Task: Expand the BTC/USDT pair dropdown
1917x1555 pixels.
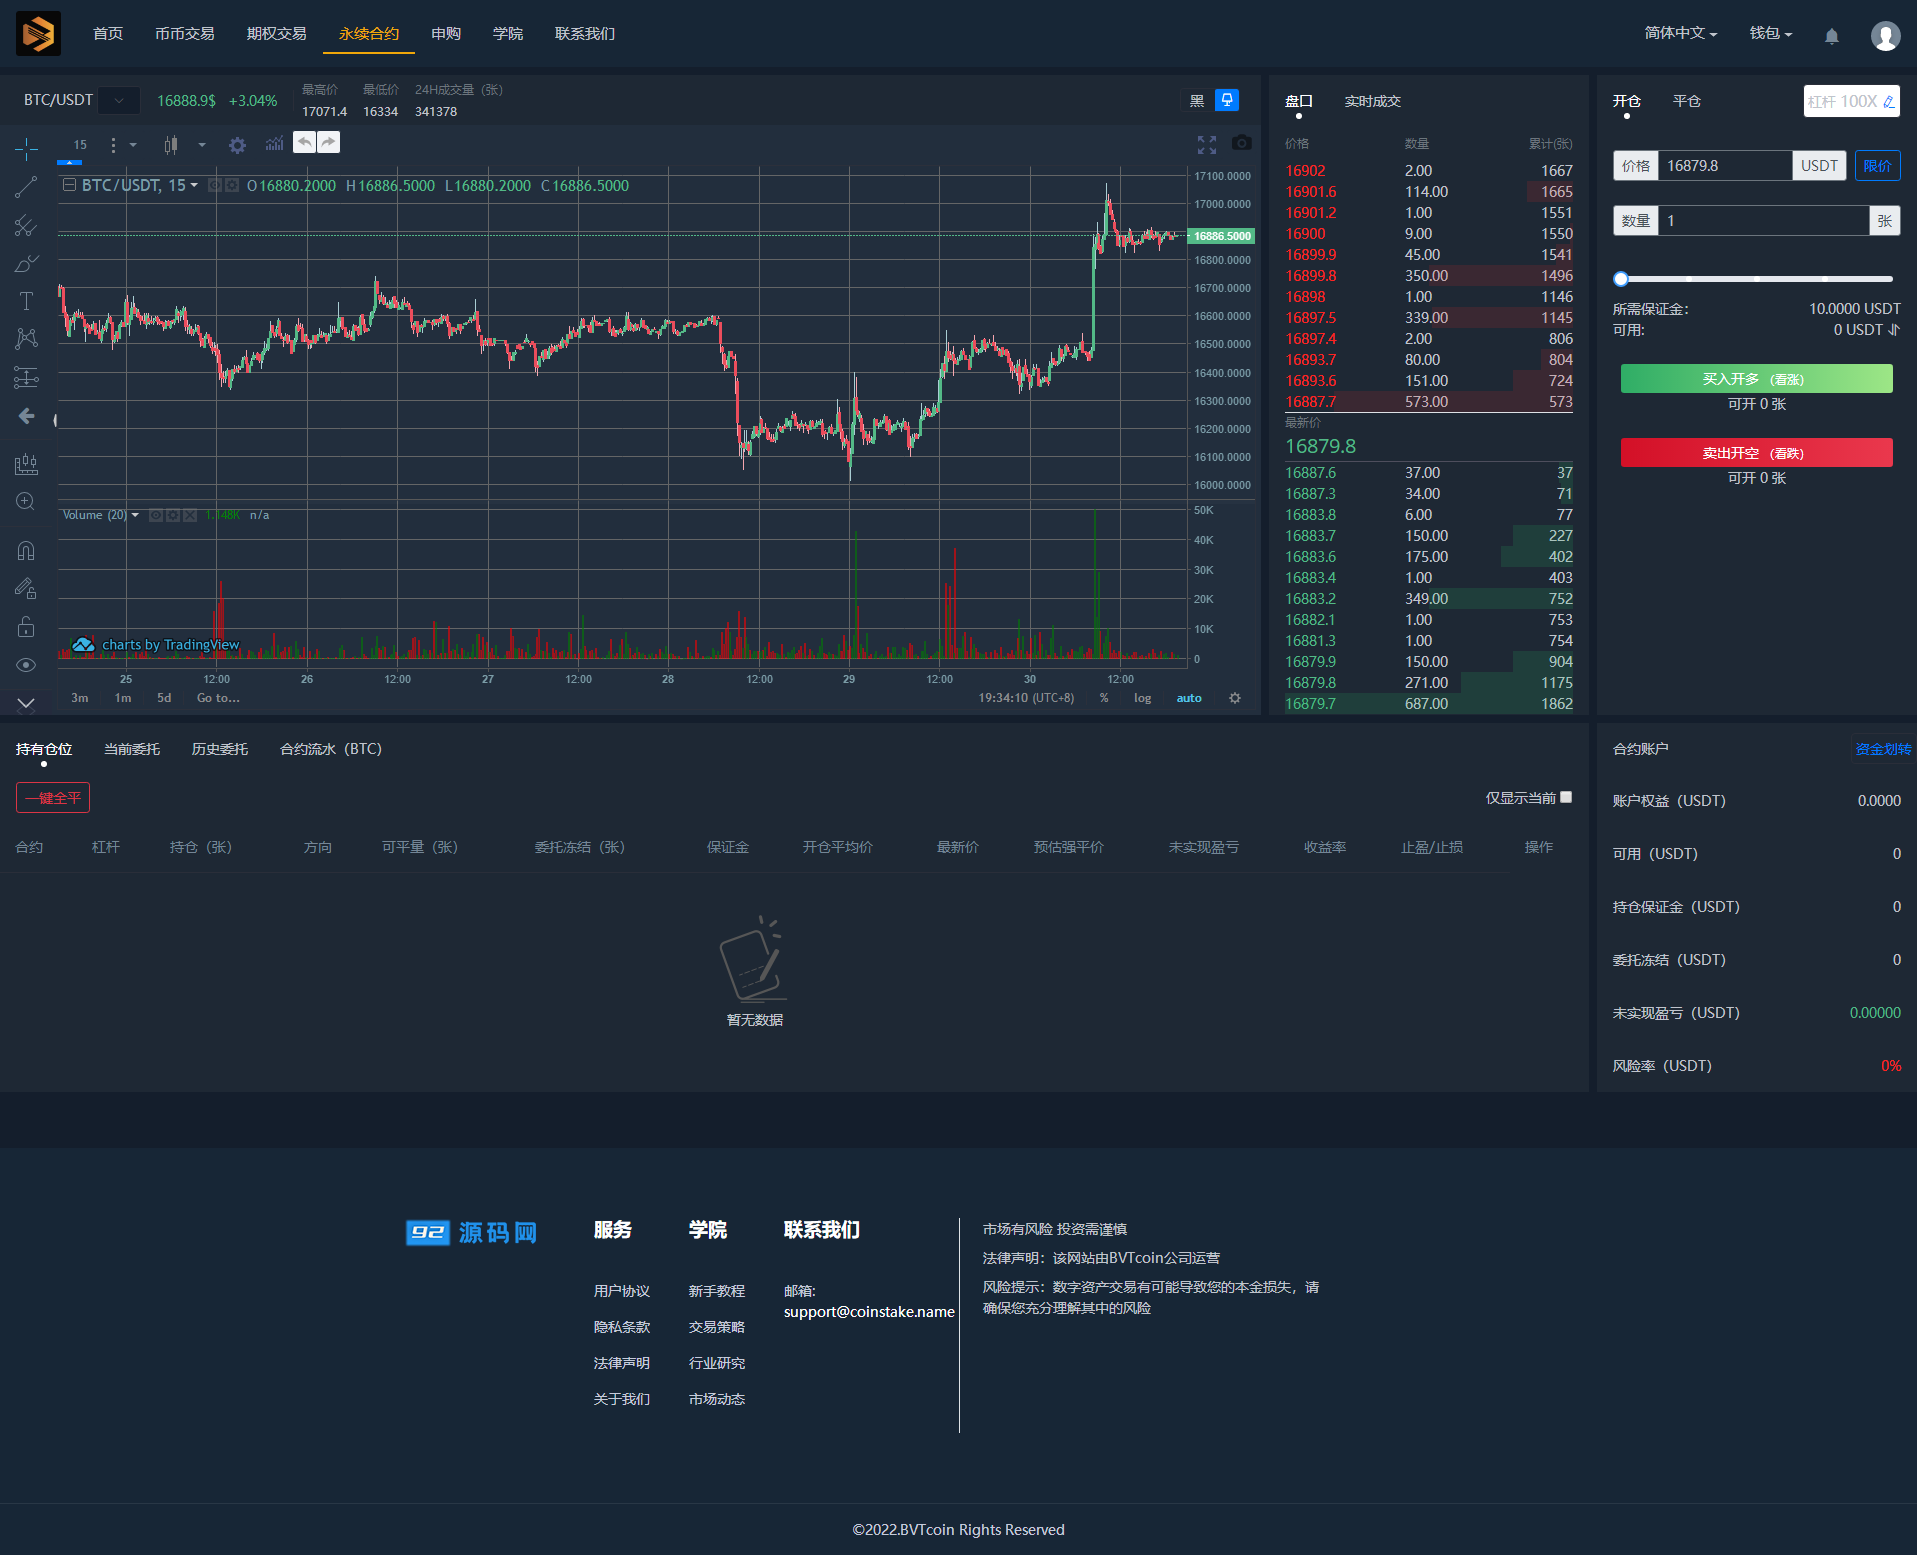Action: pyautogui.click(x=119, y=100)
